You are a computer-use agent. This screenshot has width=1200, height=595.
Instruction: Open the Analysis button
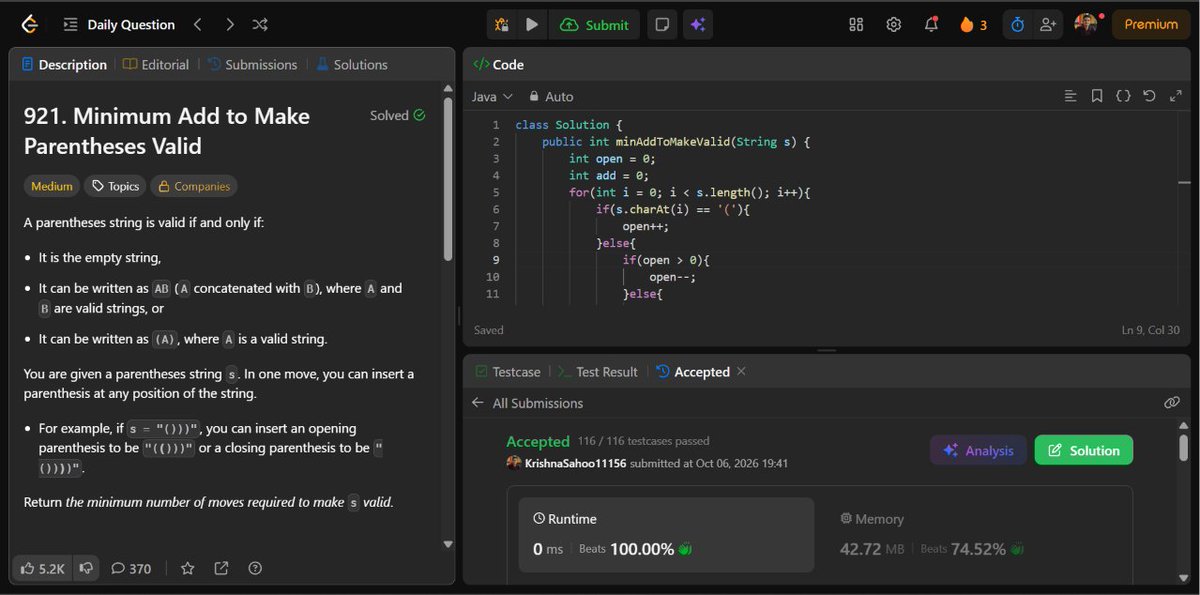click(978, 450)
